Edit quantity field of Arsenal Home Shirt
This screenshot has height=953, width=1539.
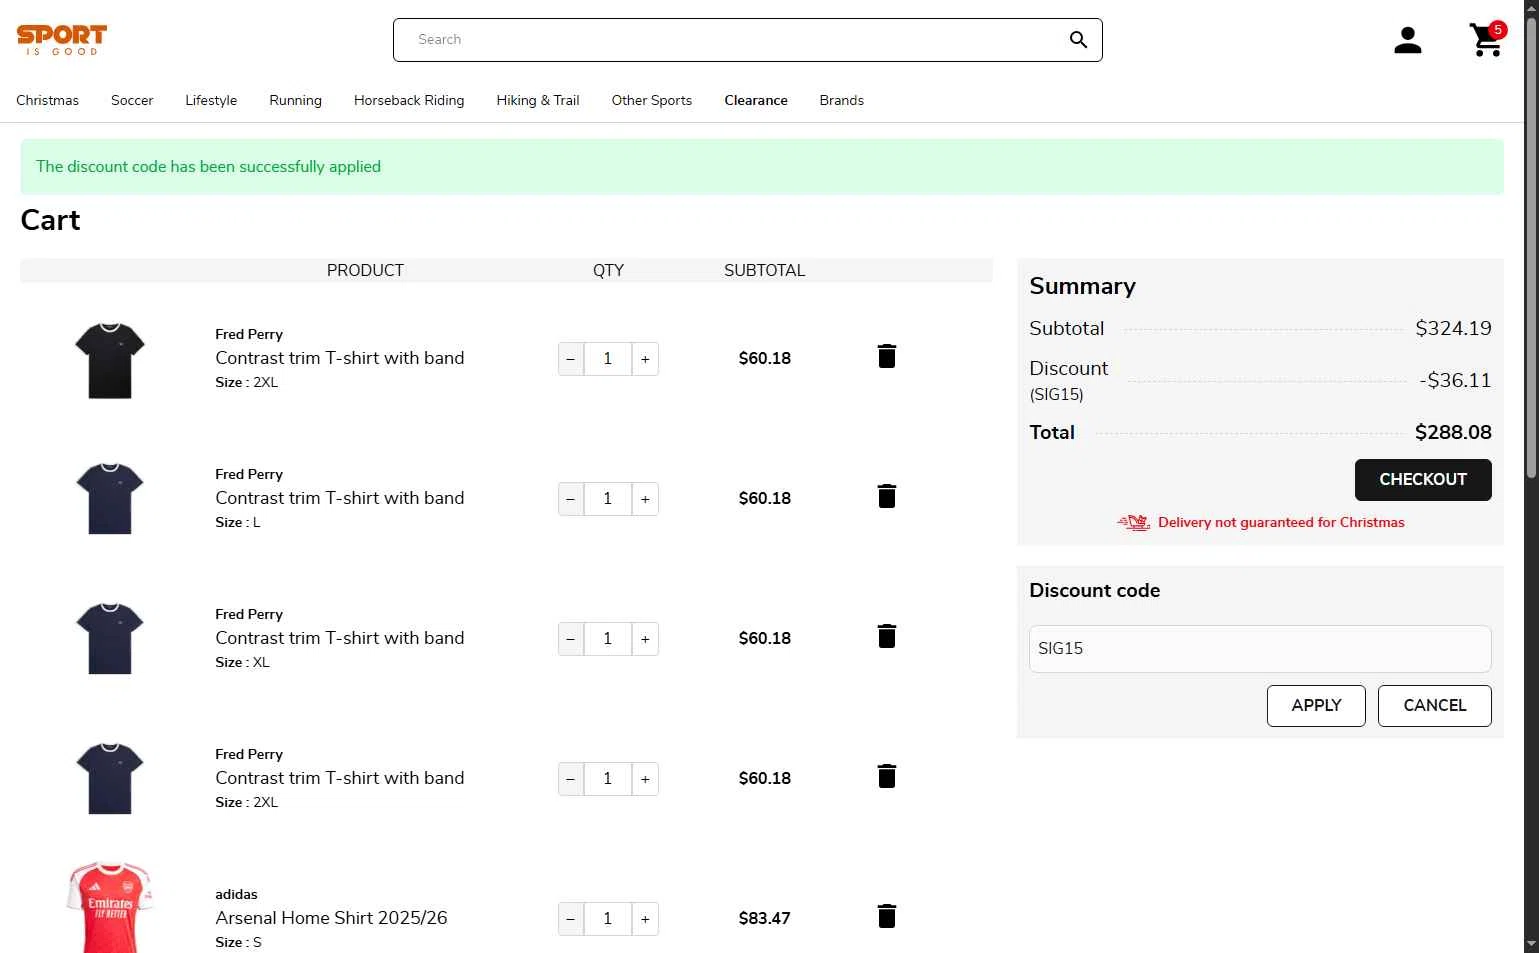point(608,919)
